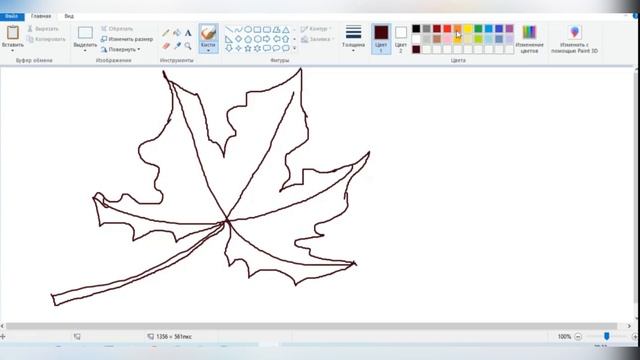This screenshot has width=640, height=360.
Task: Choose the Hexagon shape
Action: click(257, 39)
